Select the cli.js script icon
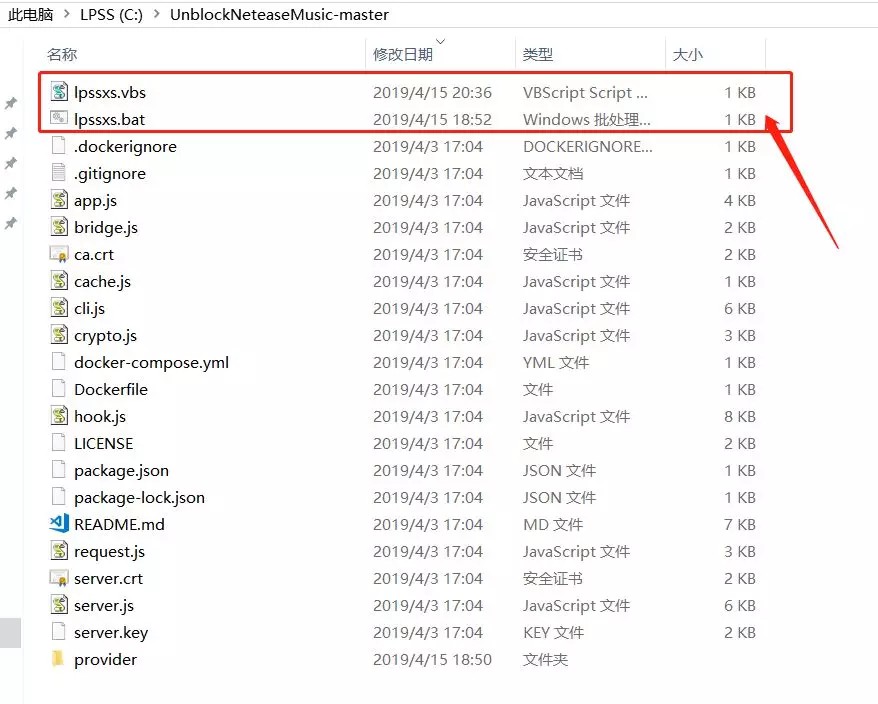Screen dimensions: 878x704 tap(59, 307)
